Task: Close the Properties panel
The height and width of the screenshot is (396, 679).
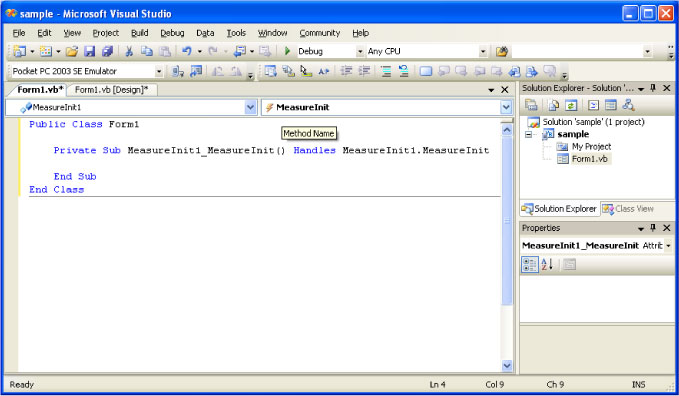Action: (x=667, y=228)
